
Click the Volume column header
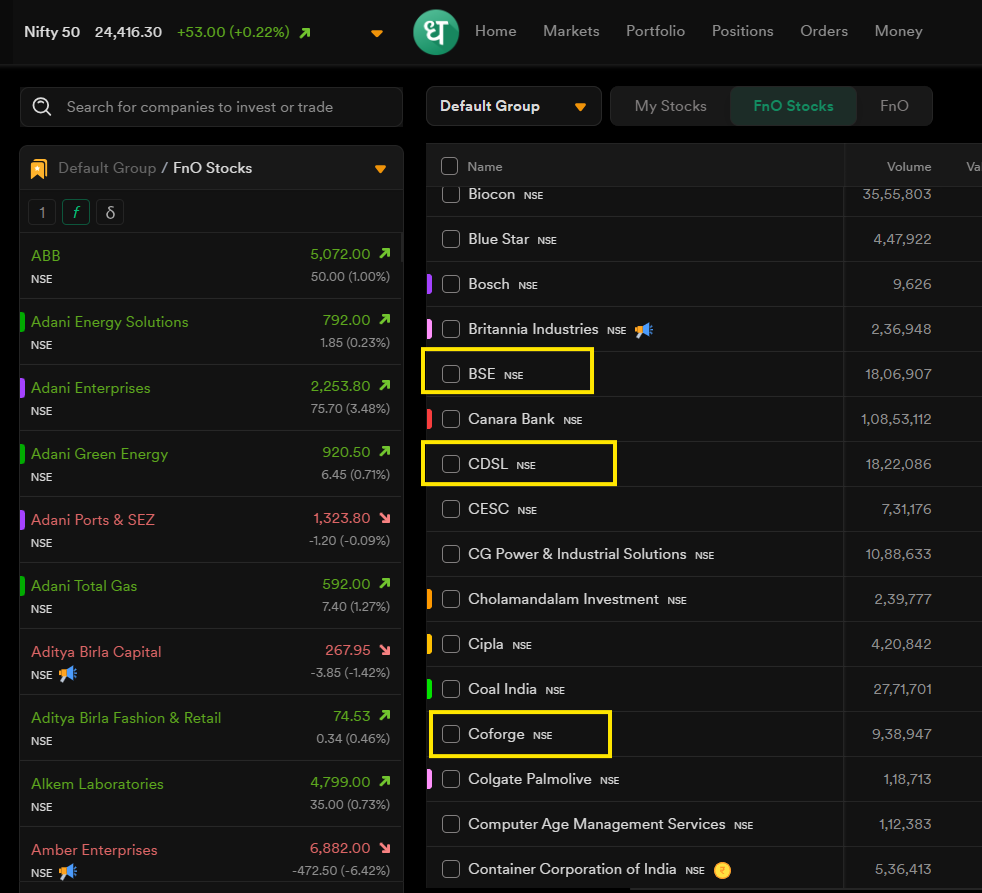[908, 167]
